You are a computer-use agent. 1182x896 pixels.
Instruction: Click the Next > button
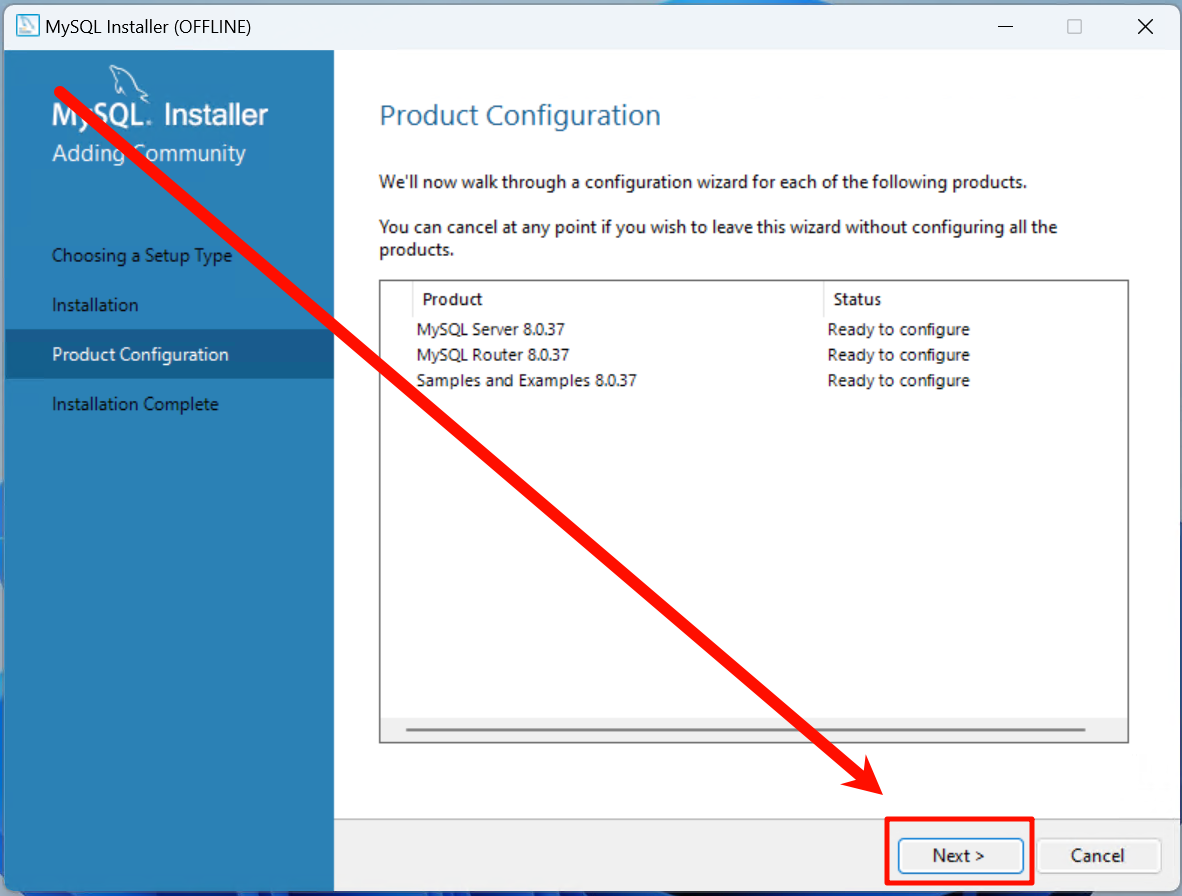click(960, 855)
